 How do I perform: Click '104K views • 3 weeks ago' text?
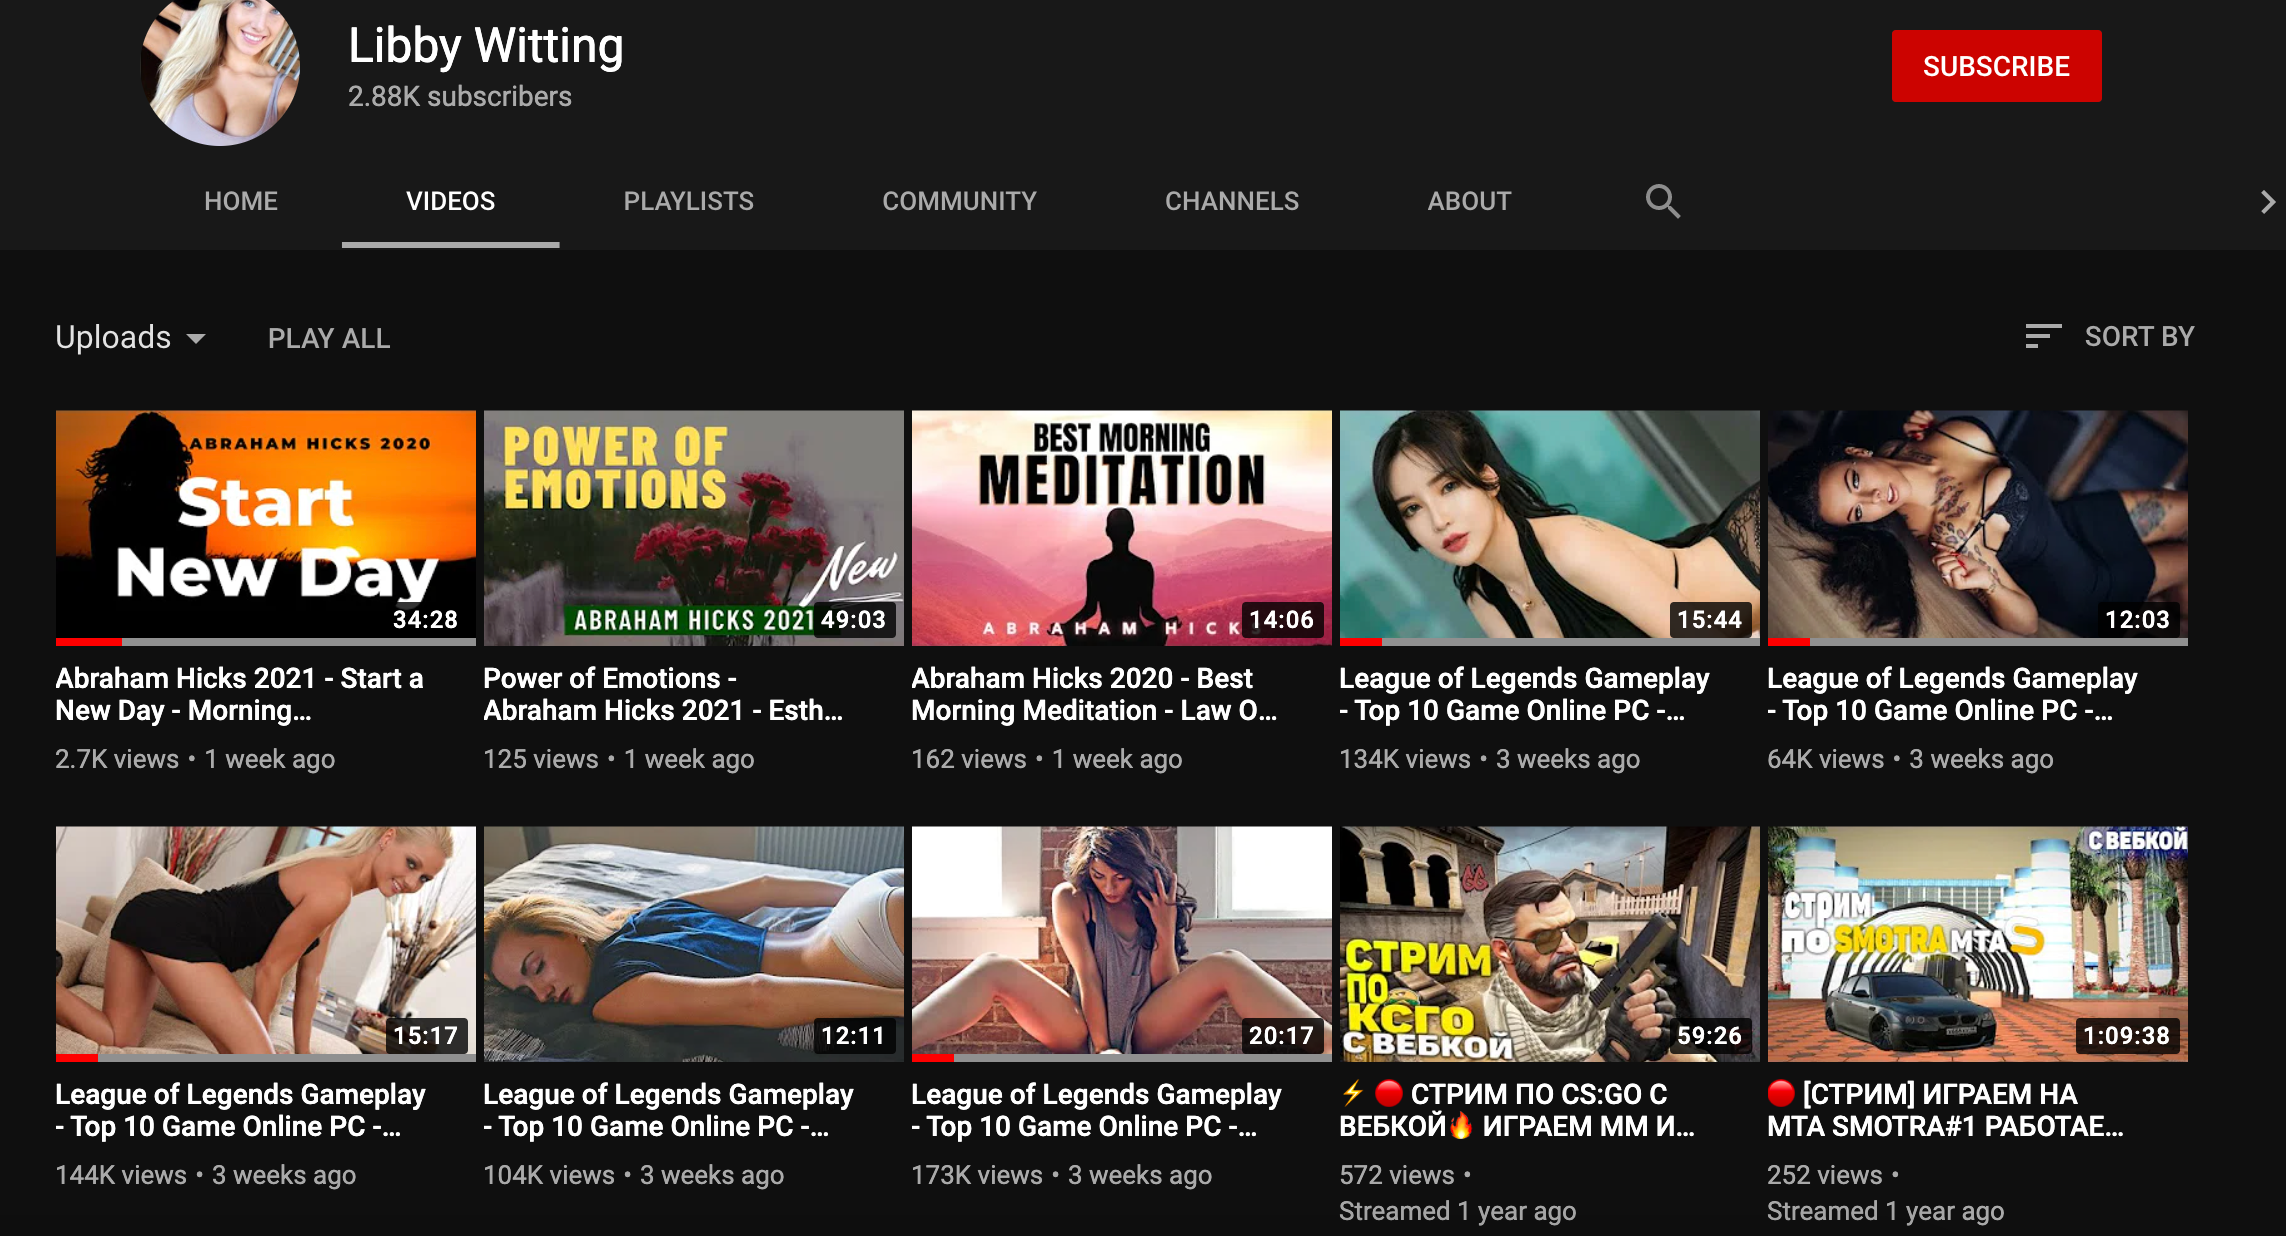[x=634, y=1175]
